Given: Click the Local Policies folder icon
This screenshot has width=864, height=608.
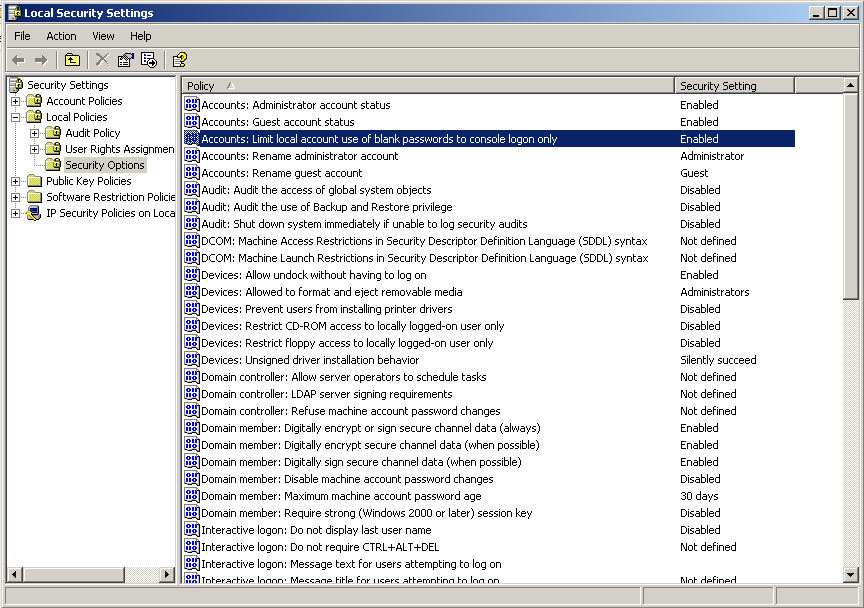Looking at the screenshot, I should (x=35, y=117).
